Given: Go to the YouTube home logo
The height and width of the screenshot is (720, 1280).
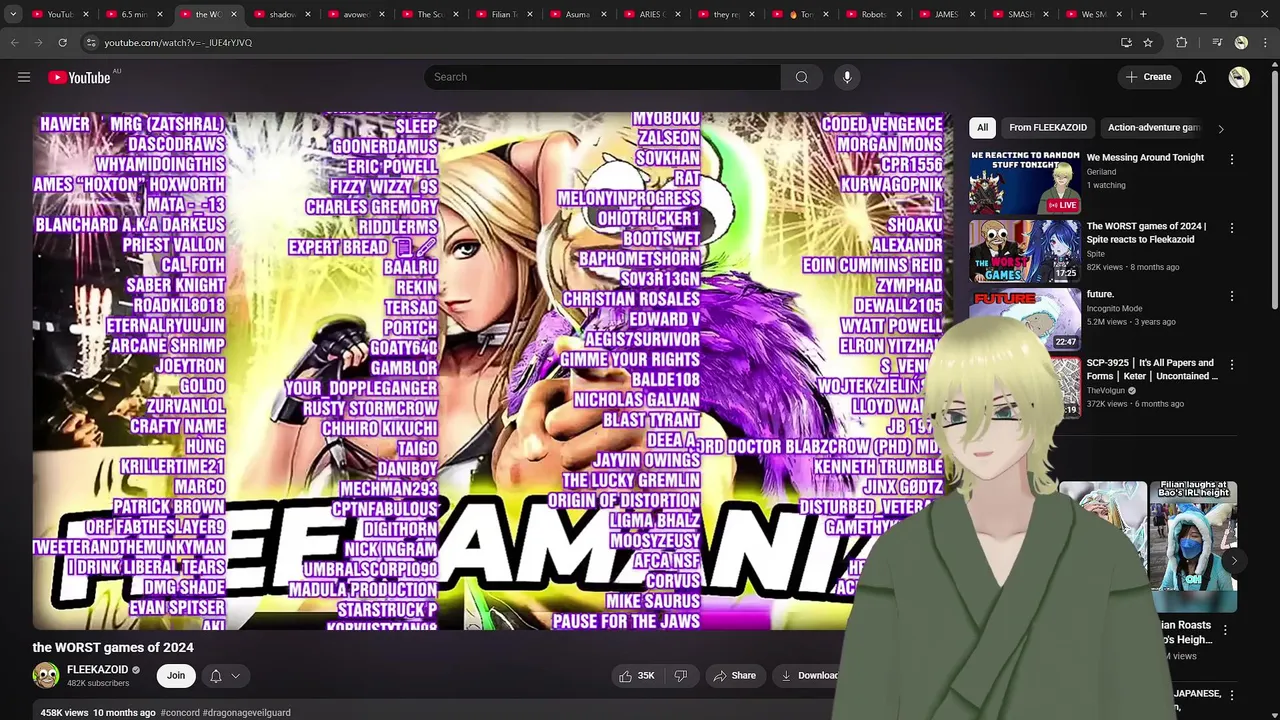Looking at the screenshot, I should (79, 77).
